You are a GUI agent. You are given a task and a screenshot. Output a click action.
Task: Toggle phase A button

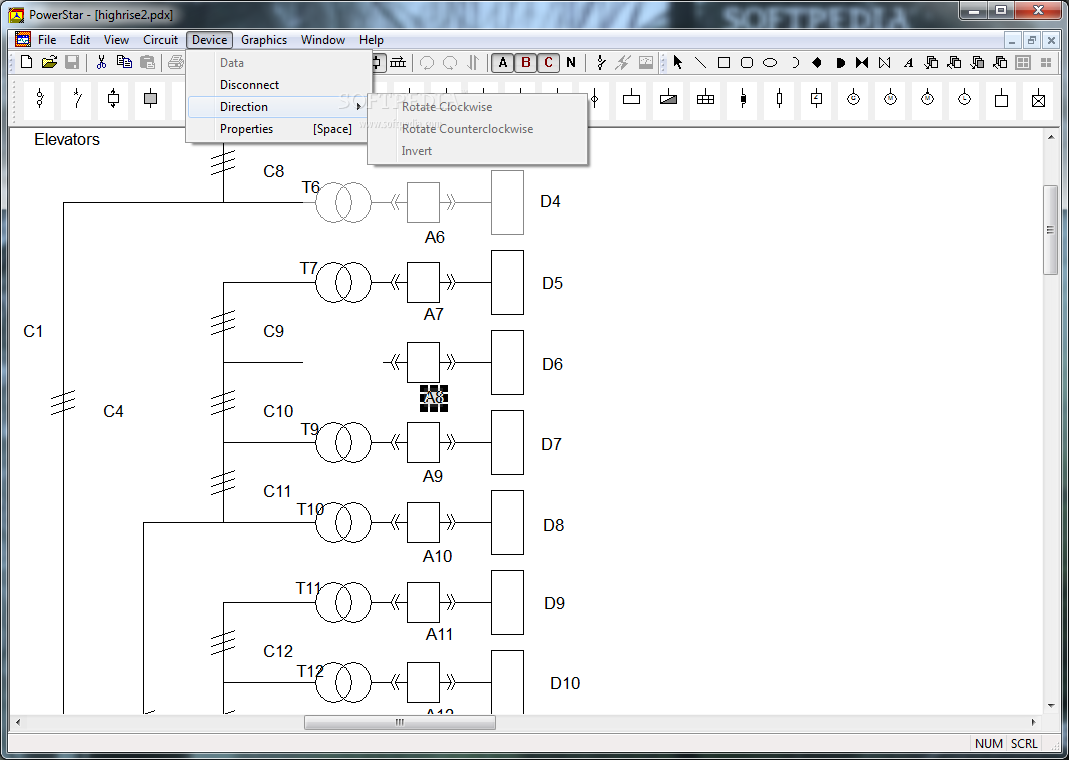(x=502, y=63)
